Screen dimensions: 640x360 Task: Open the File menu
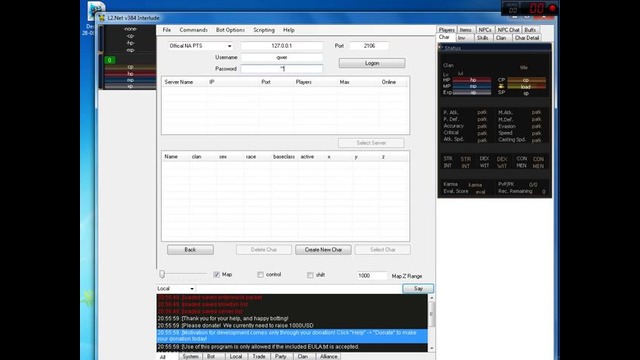(167, 30)
